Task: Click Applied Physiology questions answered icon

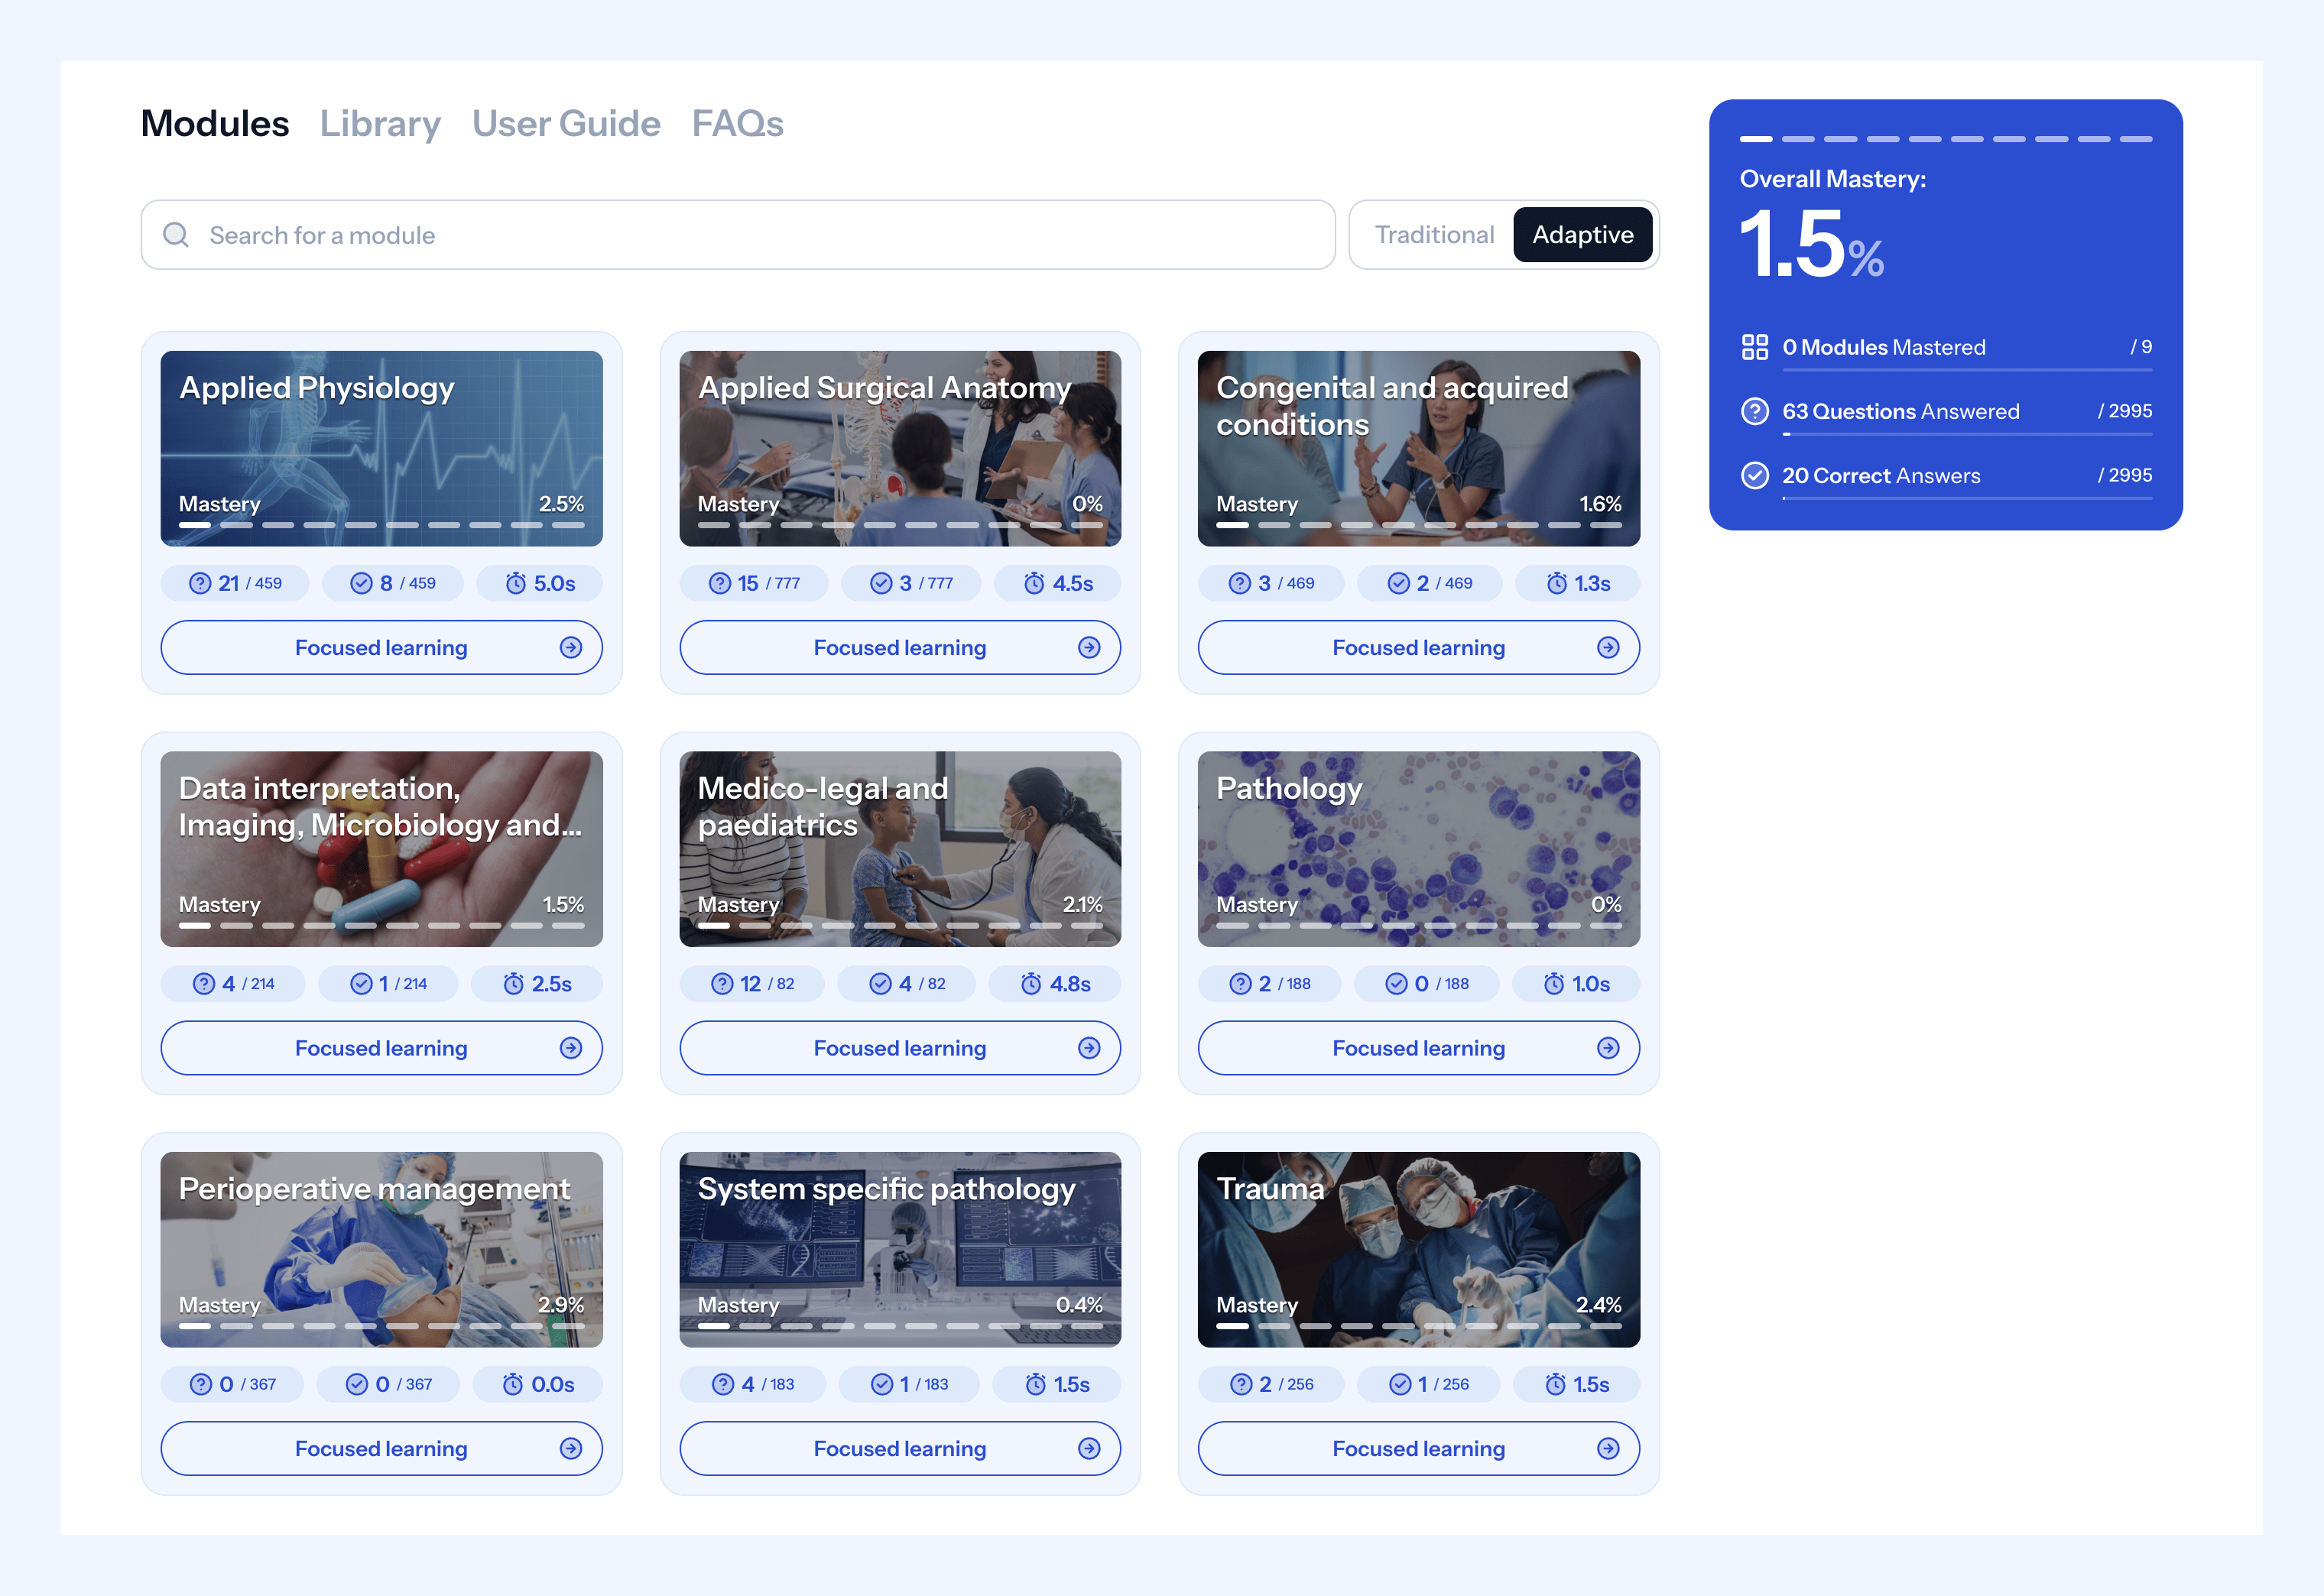Action: (x=200, y=583)
